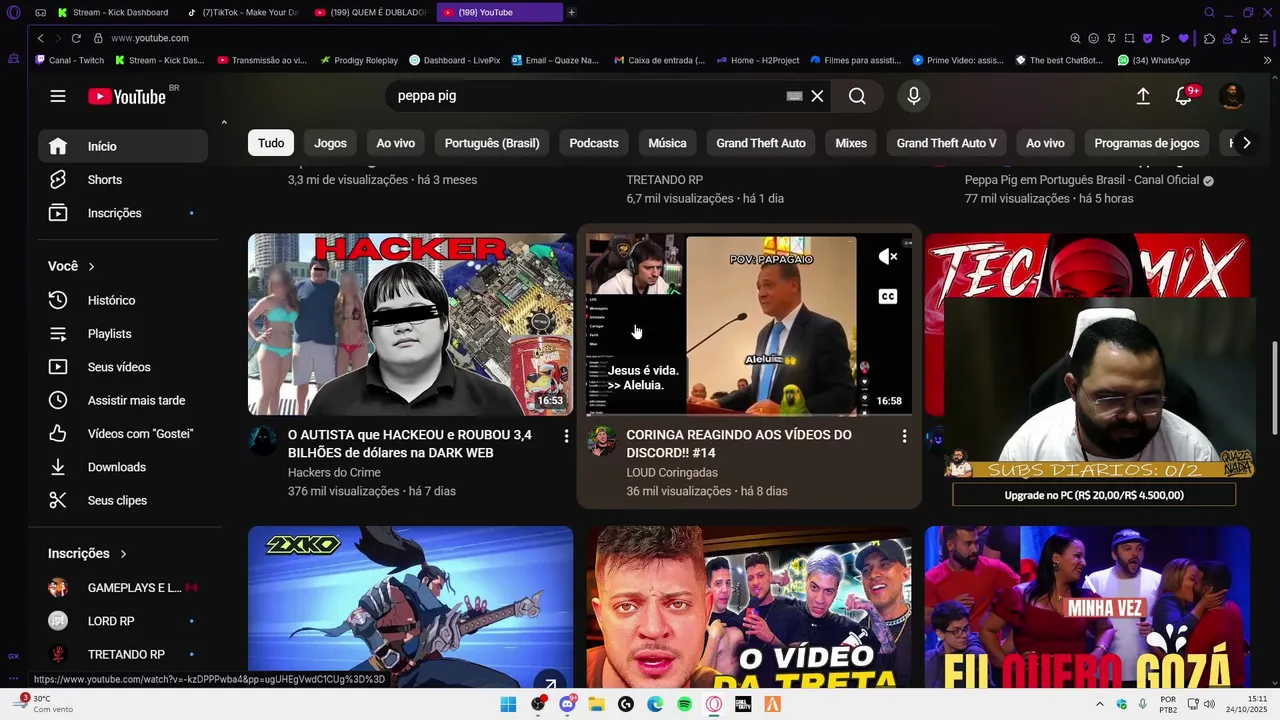1280x720 pixels.
Task: Select the Música filter chip
Action: pos(667,143)
